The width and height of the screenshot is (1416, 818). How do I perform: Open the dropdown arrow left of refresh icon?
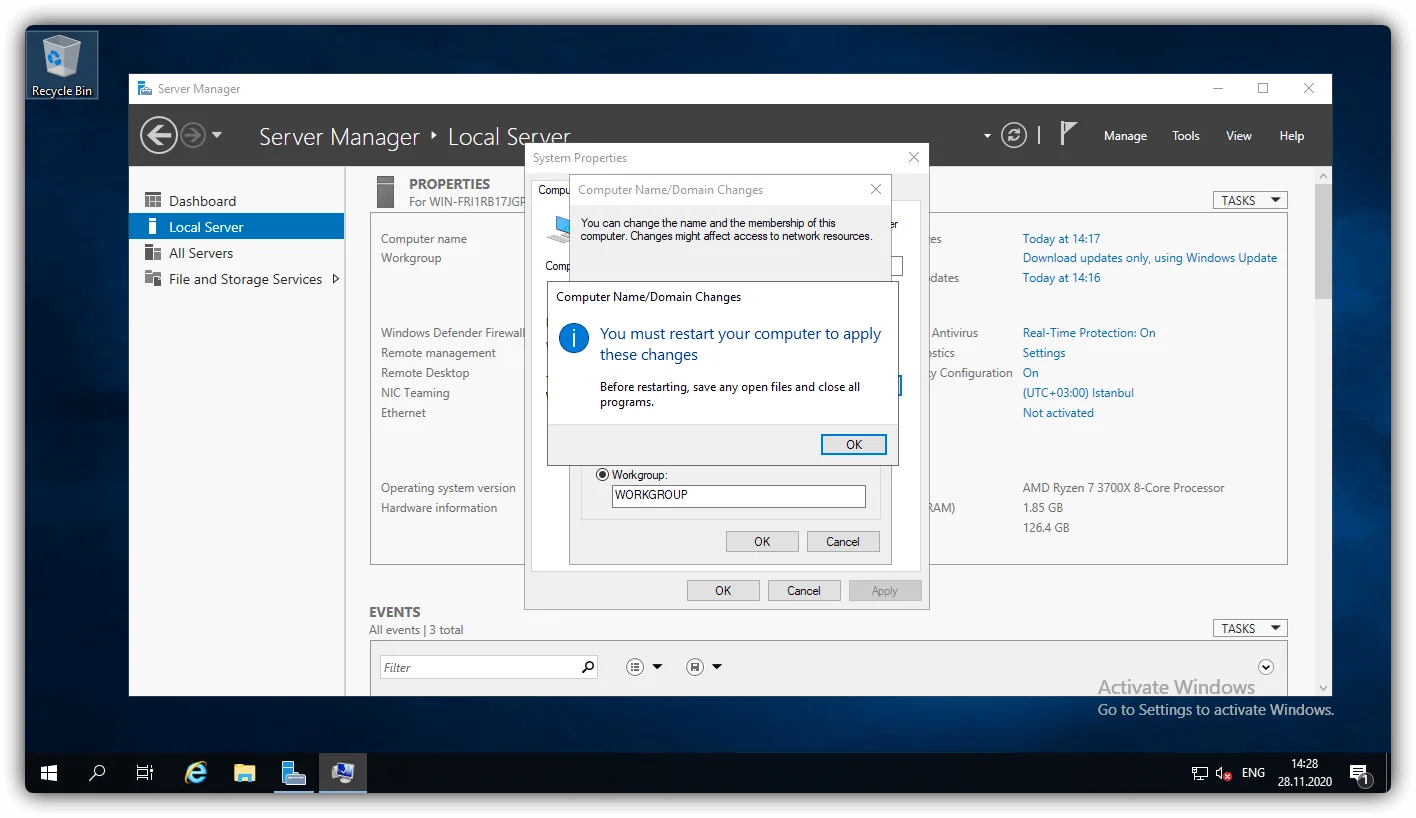[987, 136]
